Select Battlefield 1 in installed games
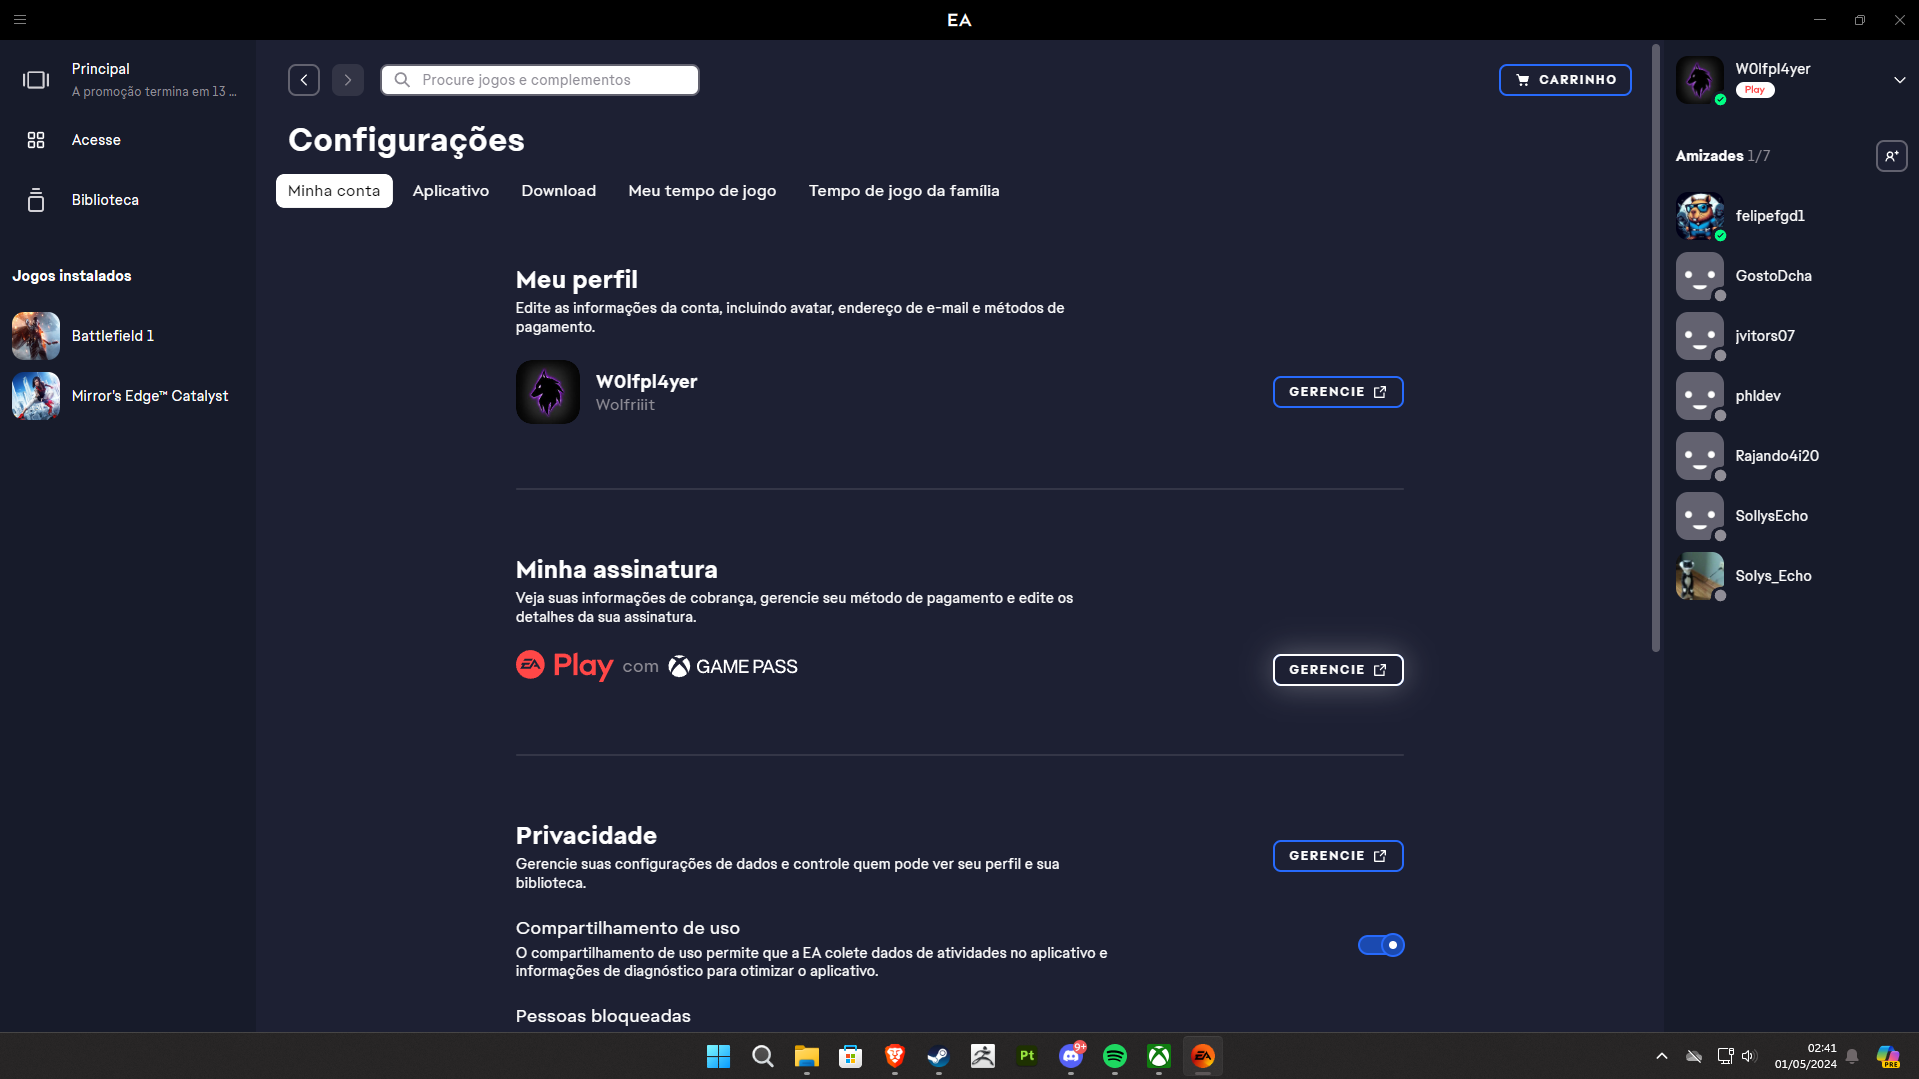The height and width of the screenshot is (1079, 1919). [112, 336]
